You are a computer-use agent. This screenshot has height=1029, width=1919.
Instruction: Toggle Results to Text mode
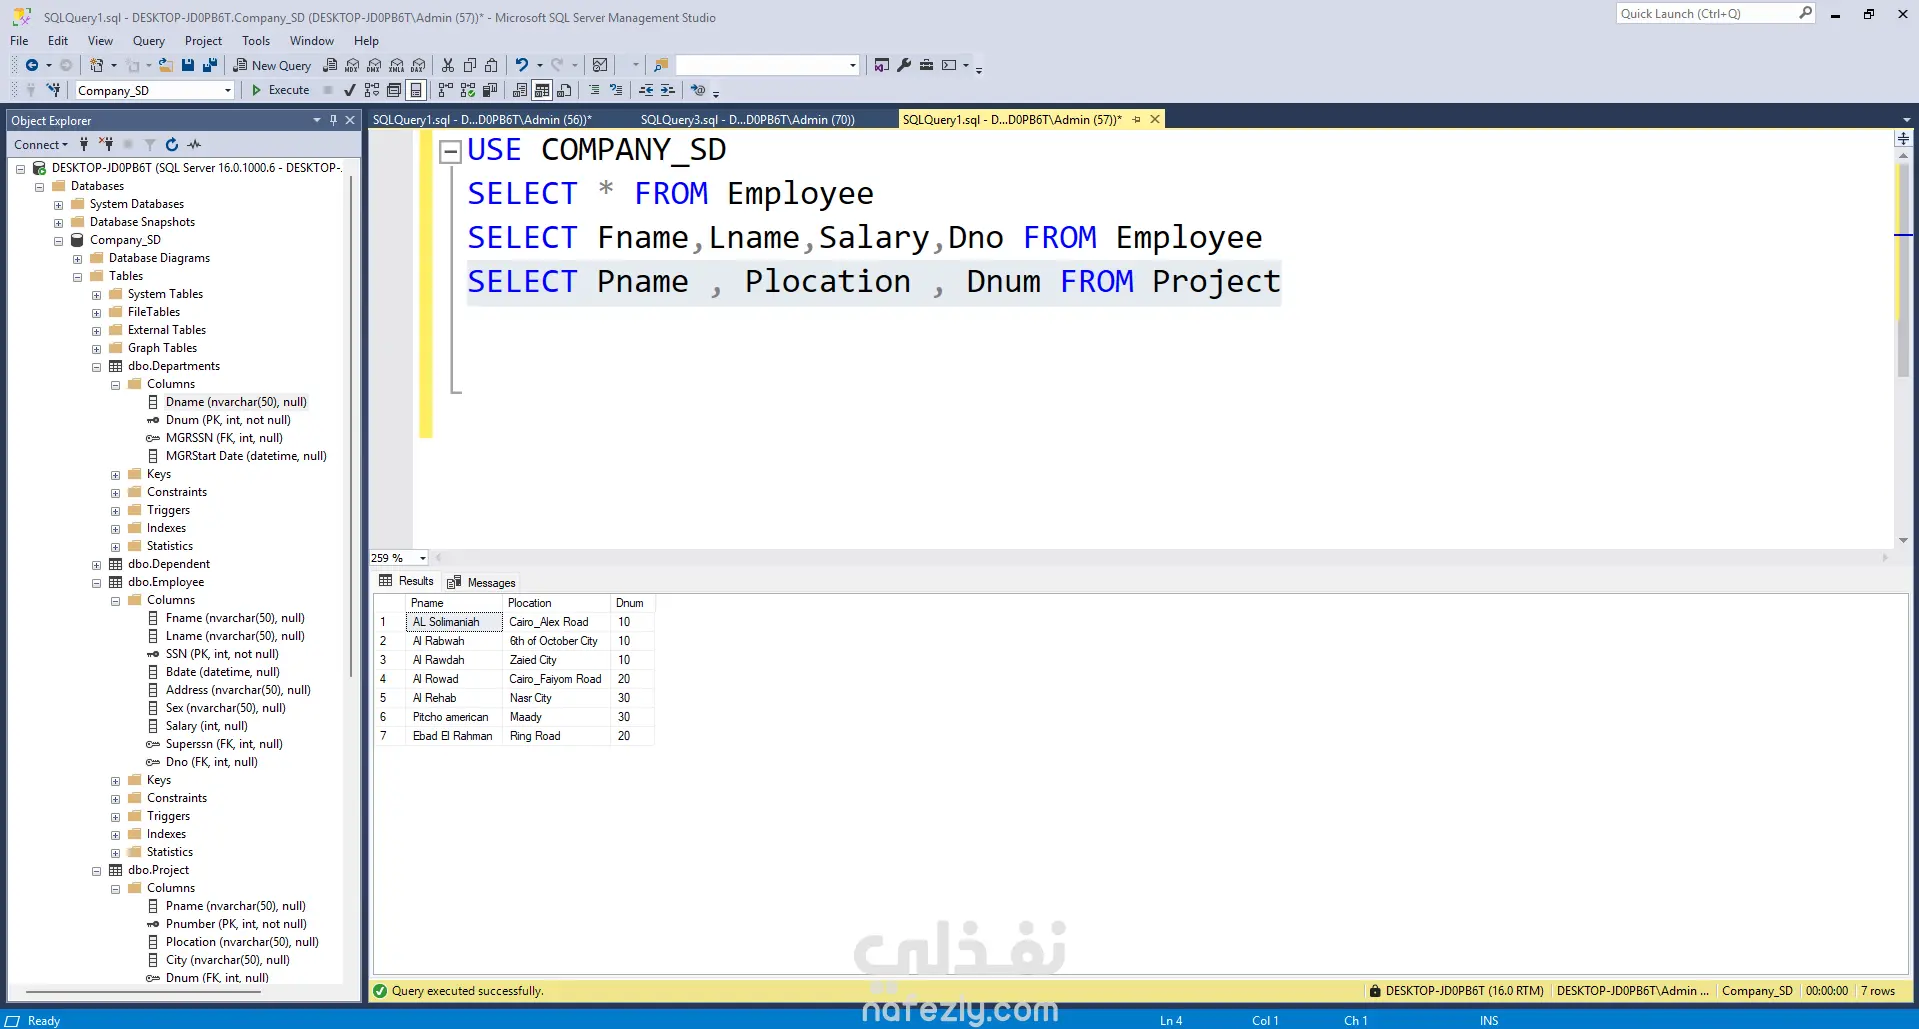point(519,90)
